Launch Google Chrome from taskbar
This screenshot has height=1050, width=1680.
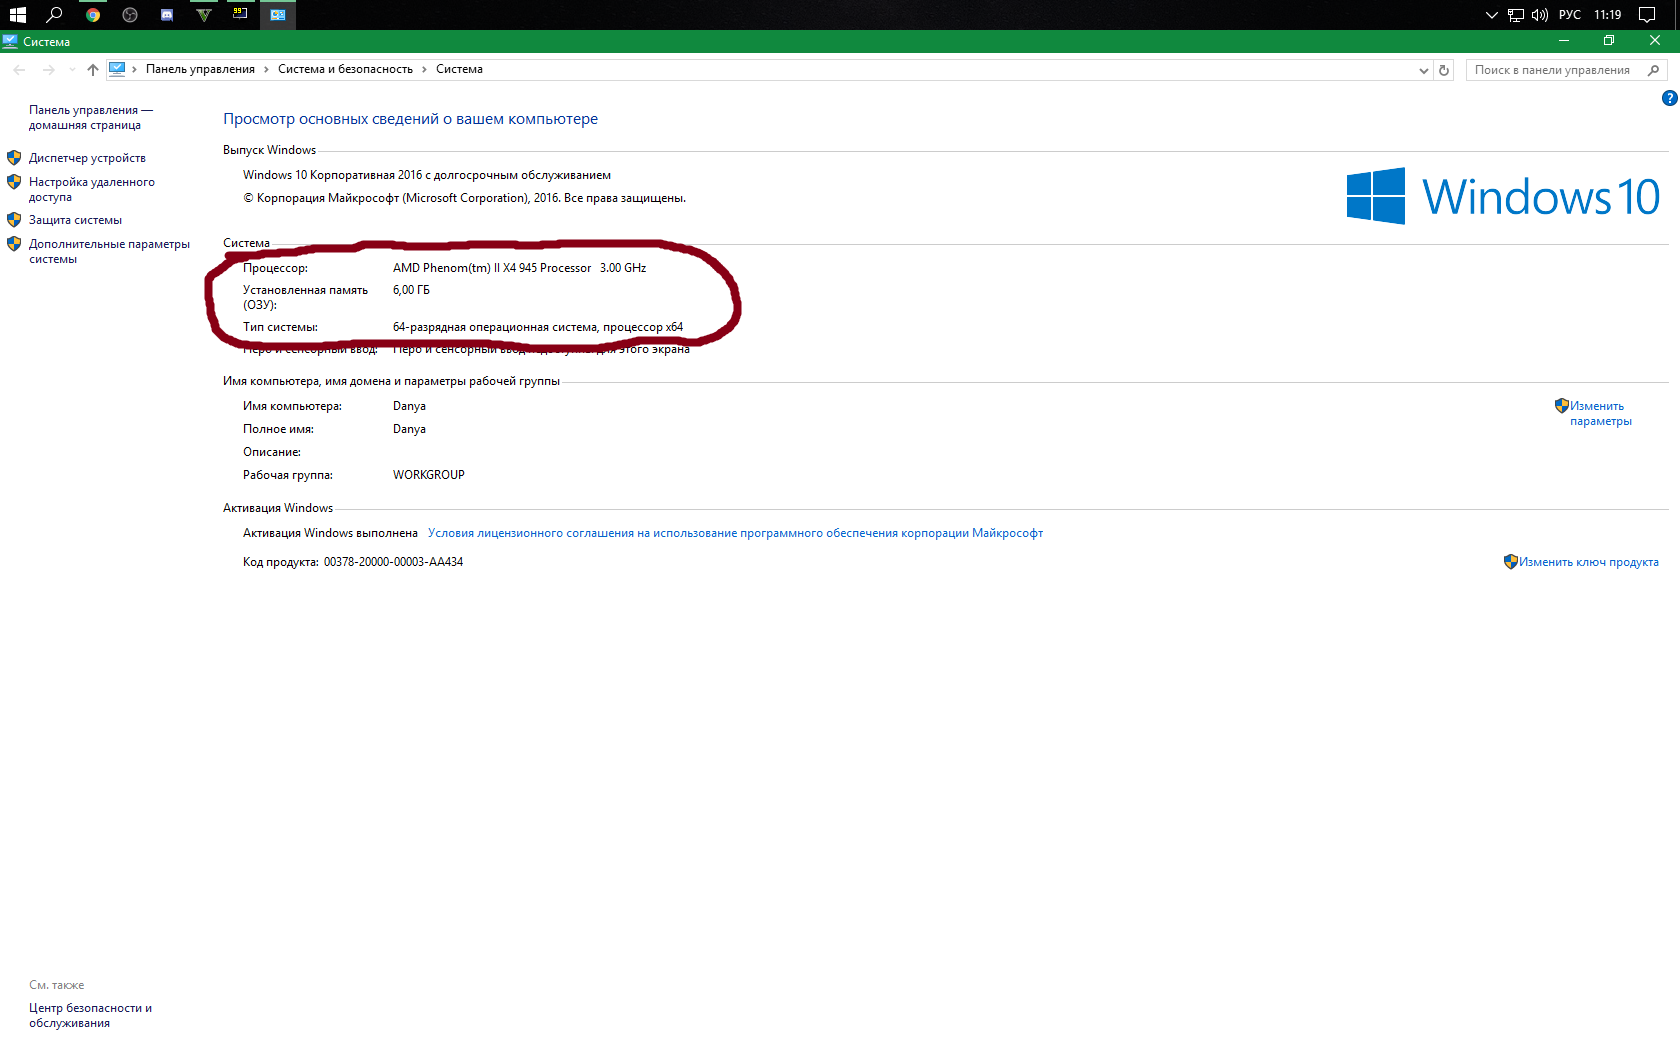tap(93, 14)
